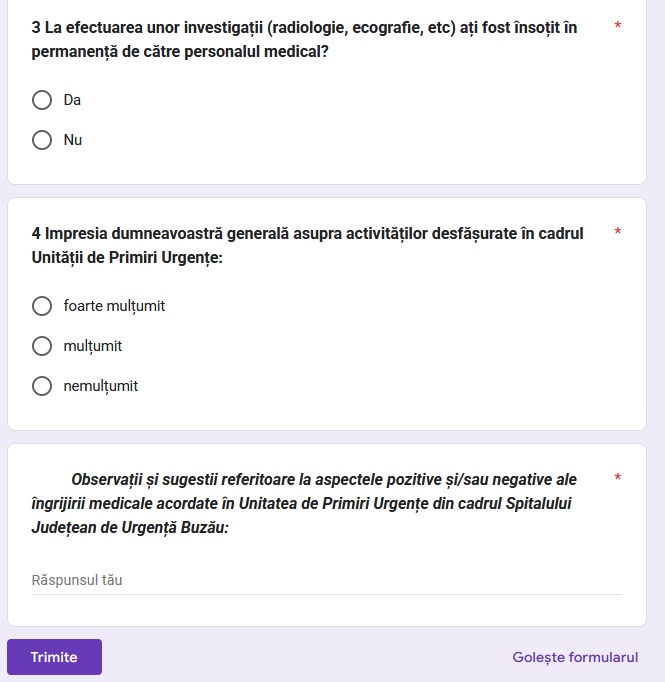Choose the "Nu" radio option
Screen dimensions: 665x682
(x=42, y=140)
